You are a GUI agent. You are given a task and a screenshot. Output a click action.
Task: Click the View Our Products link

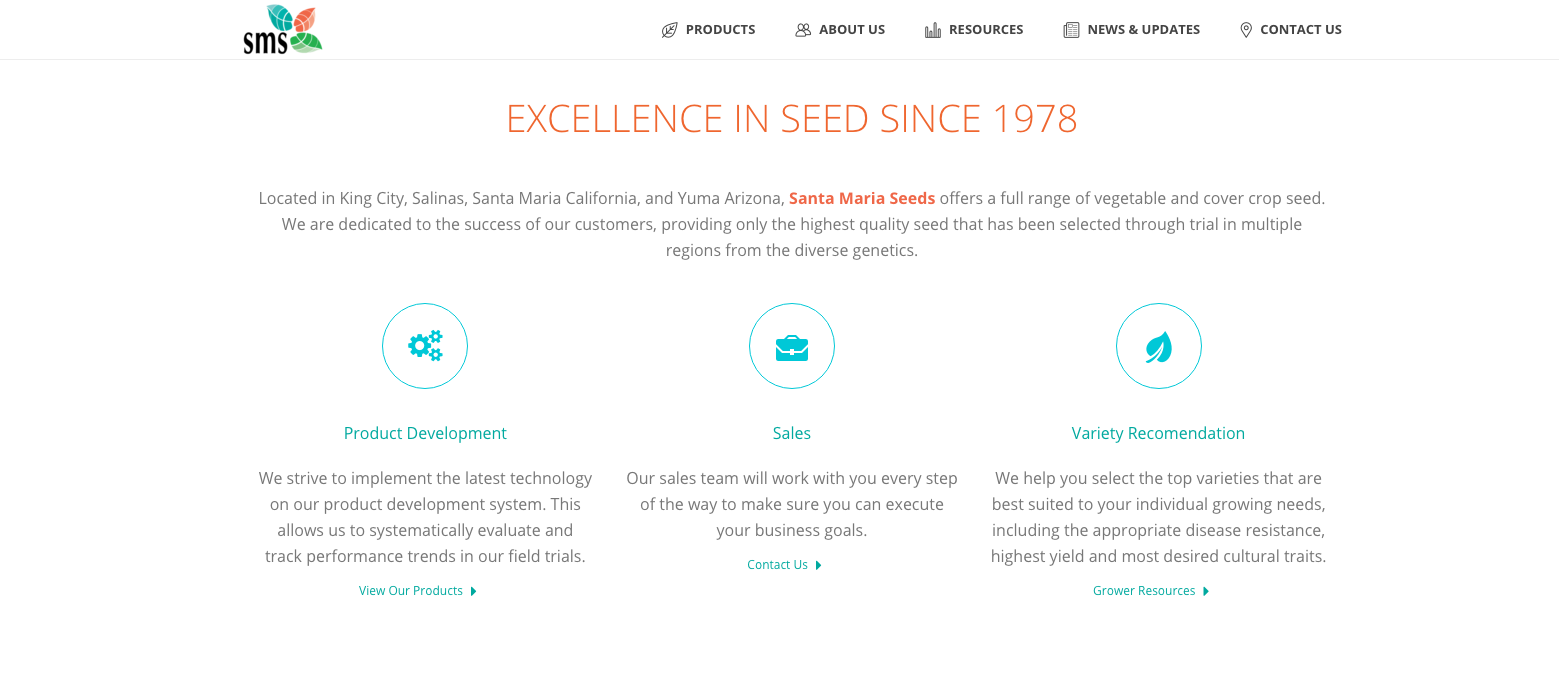(410, 590)
